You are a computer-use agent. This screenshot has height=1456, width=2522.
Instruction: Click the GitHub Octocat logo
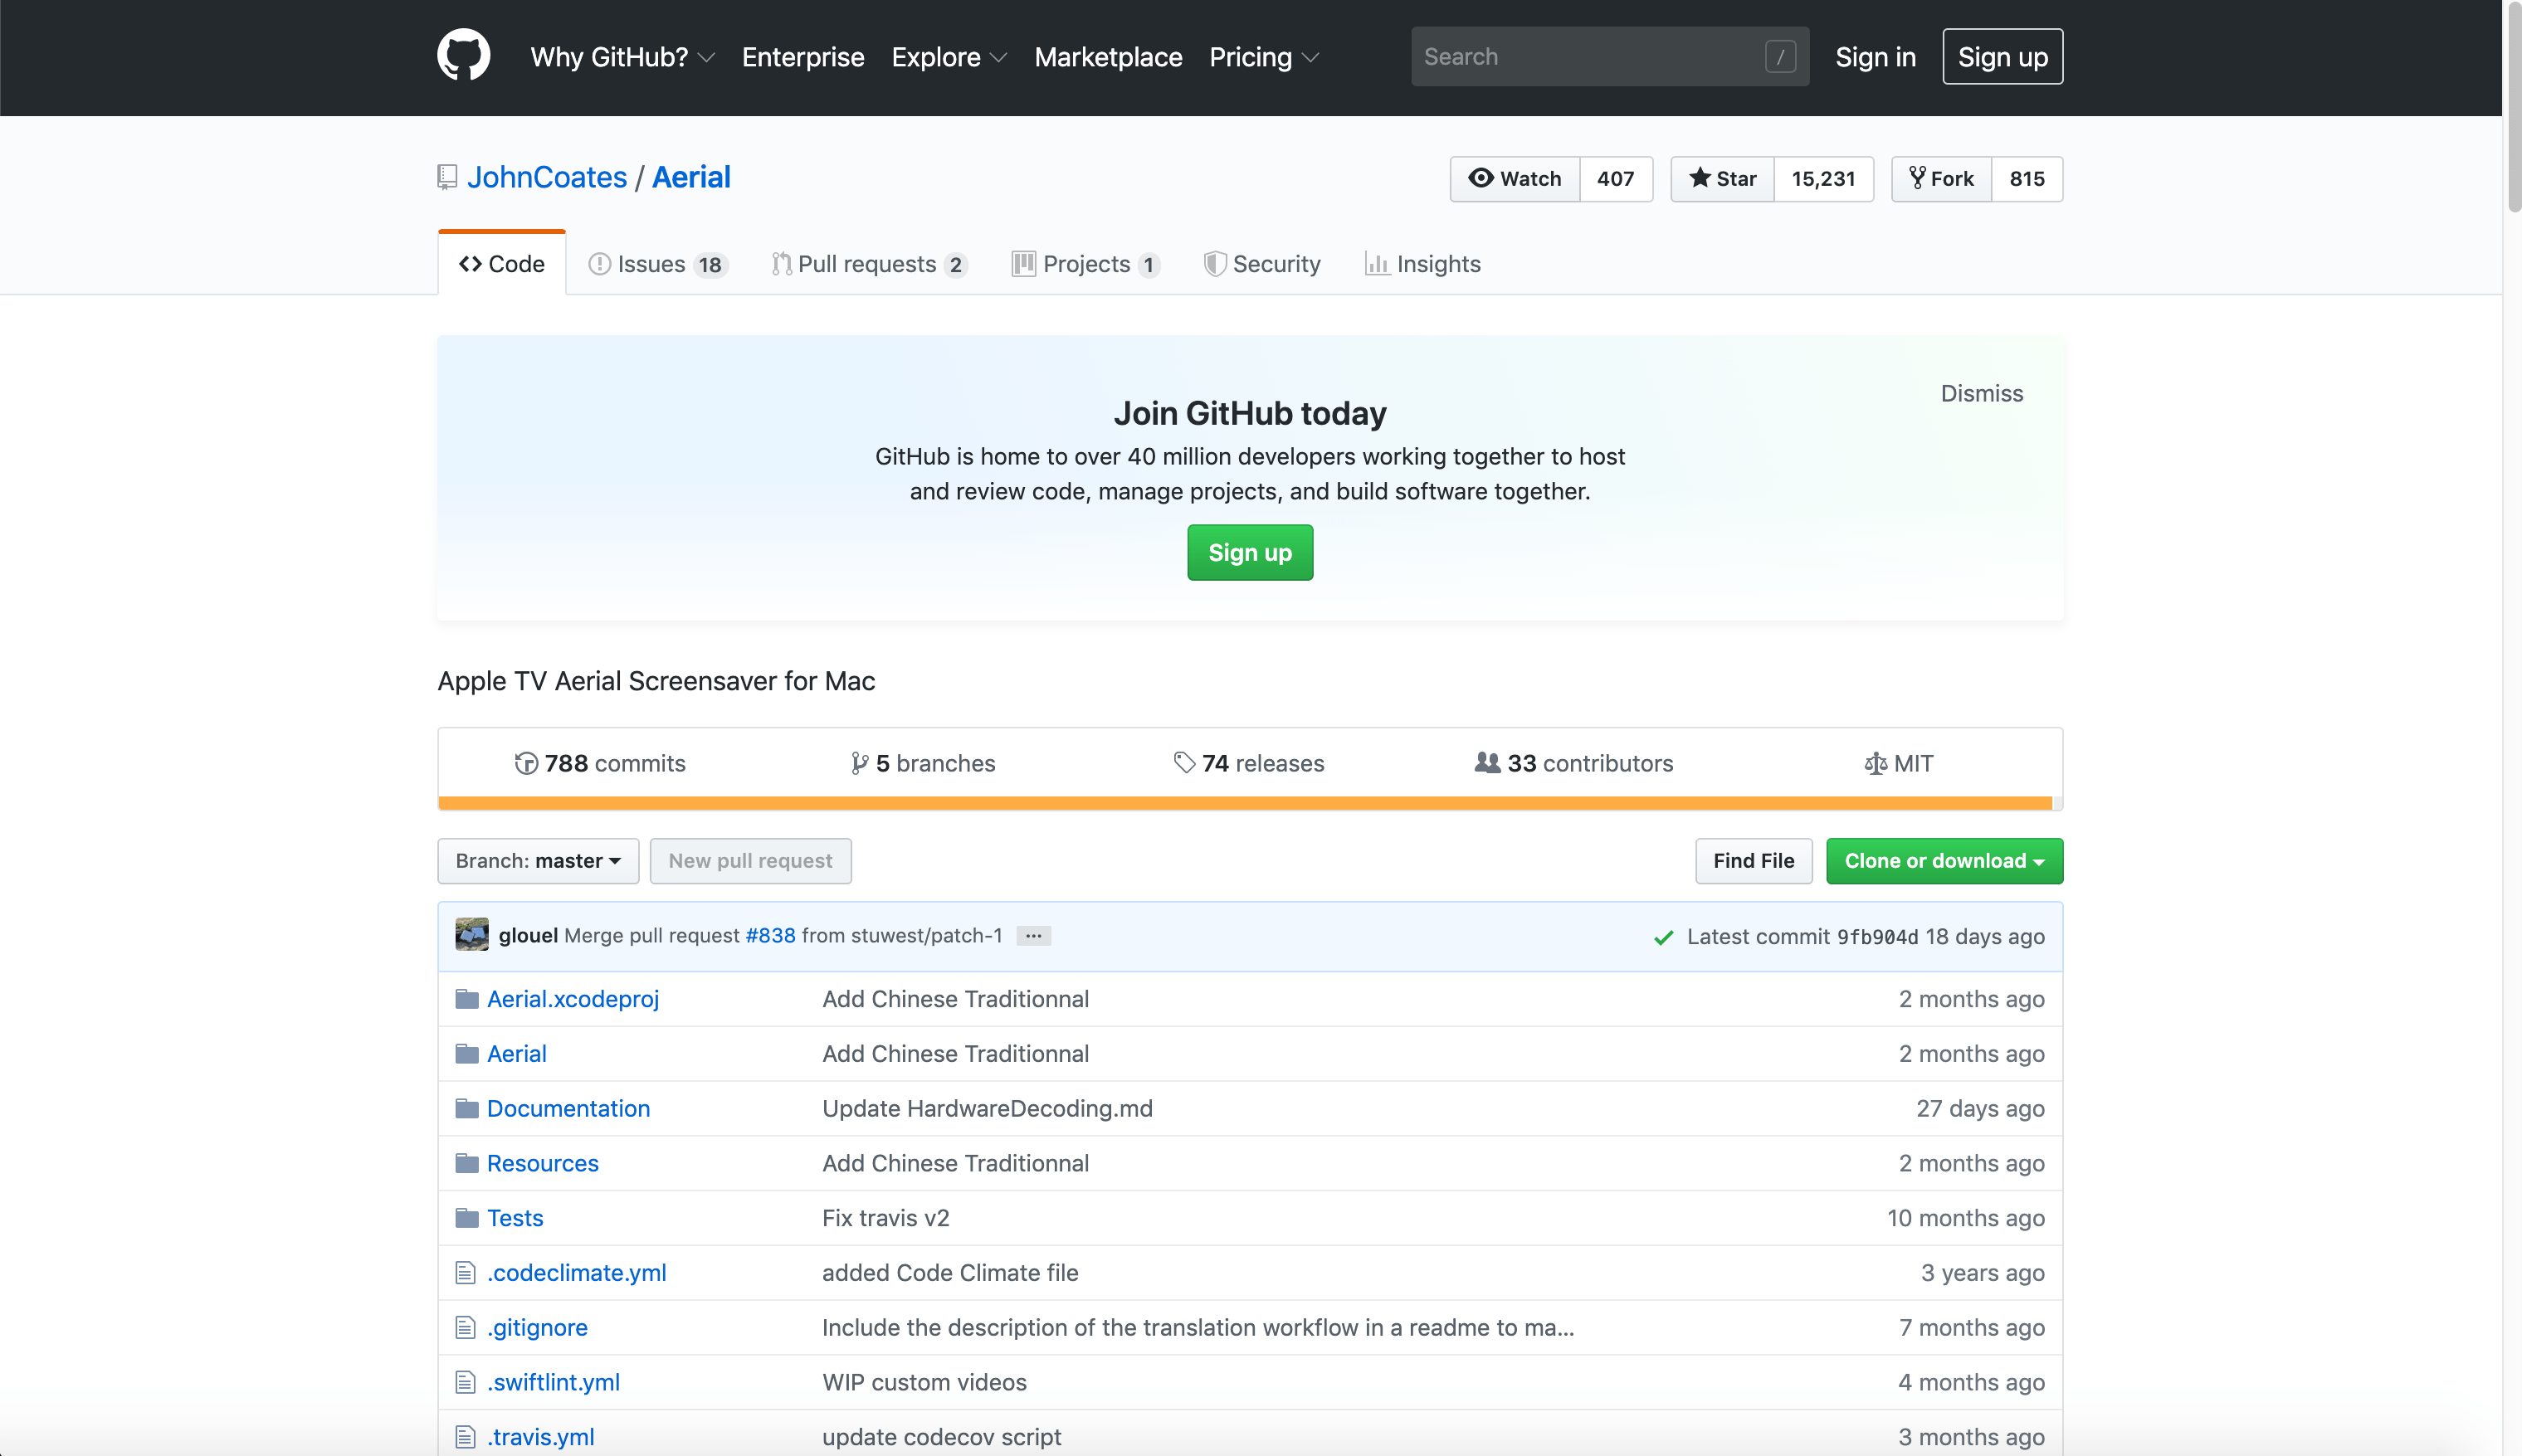(463, 56)
